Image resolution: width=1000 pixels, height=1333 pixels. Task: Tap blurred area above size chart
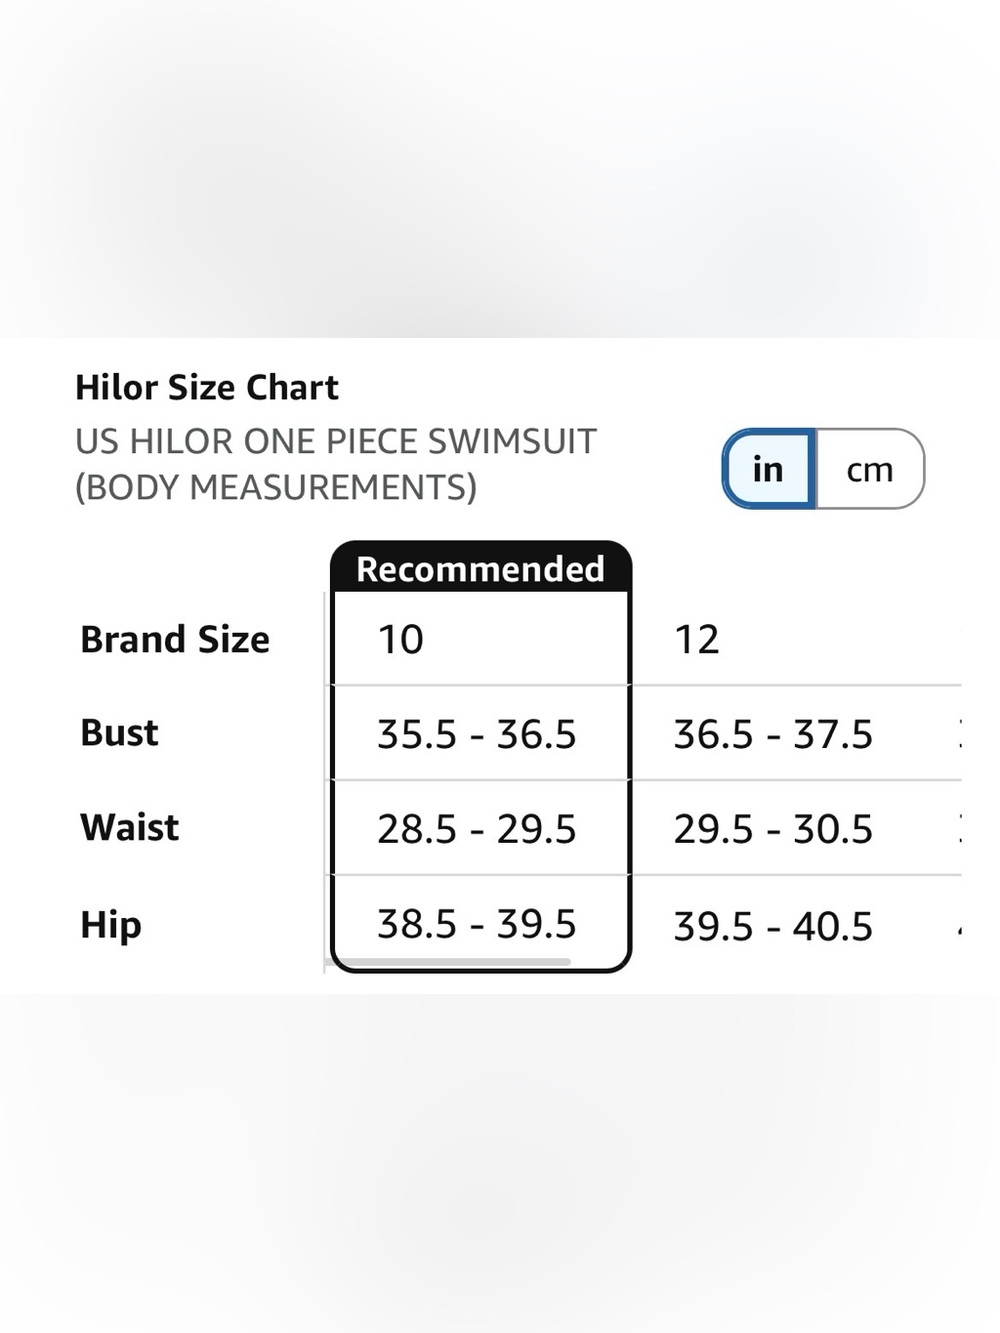click(x=500, y=168)
